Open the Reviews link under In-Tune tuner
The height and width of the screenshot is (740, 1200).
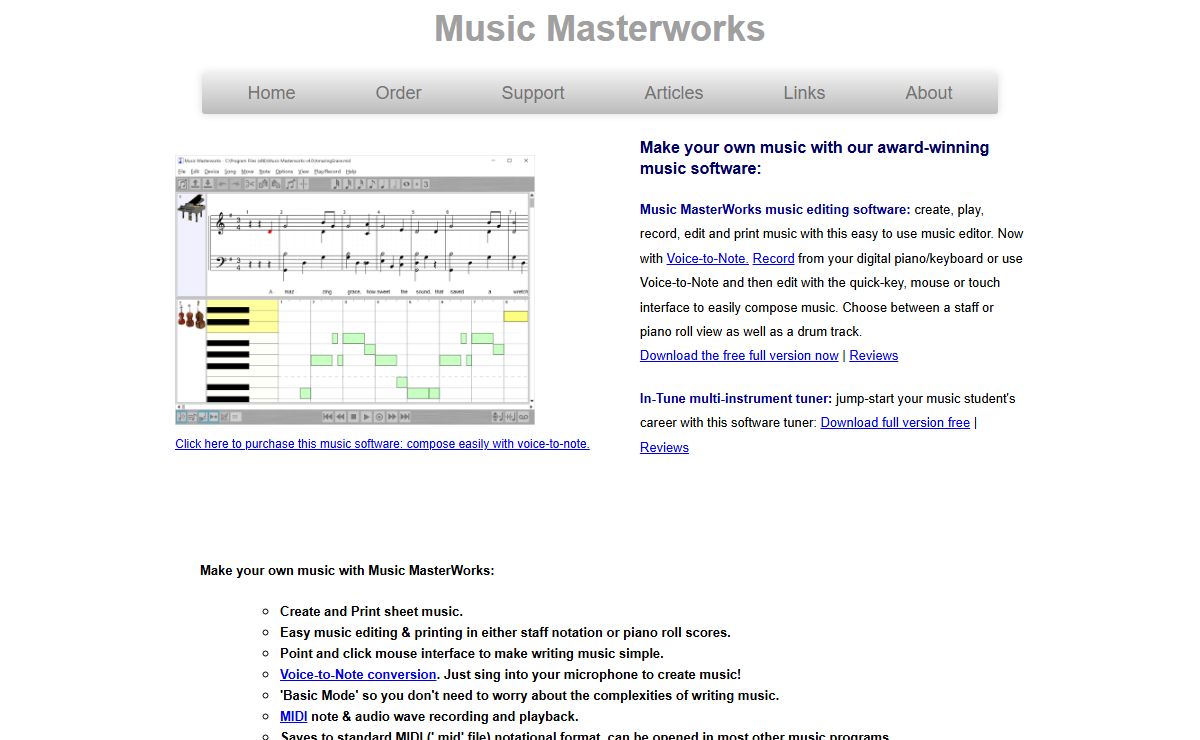(664, 447)
